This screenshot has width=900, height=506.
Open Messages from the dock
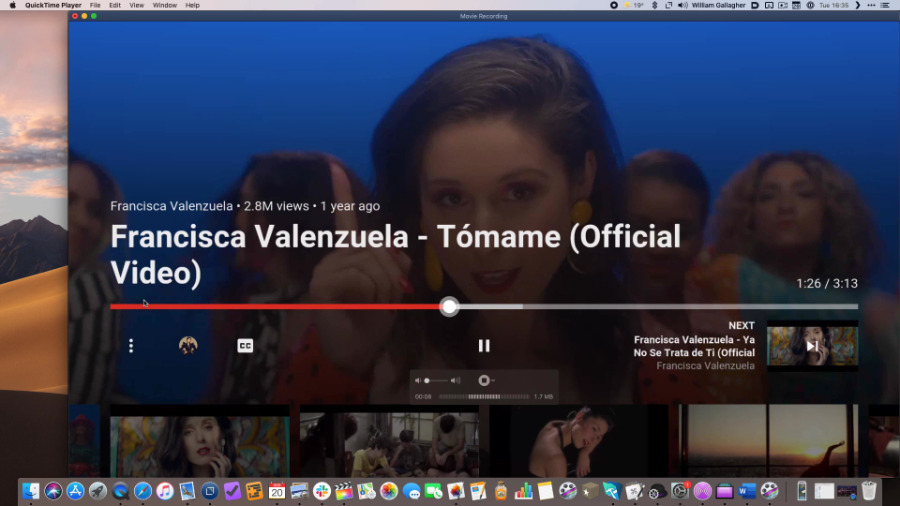click(x=411, y=491)
